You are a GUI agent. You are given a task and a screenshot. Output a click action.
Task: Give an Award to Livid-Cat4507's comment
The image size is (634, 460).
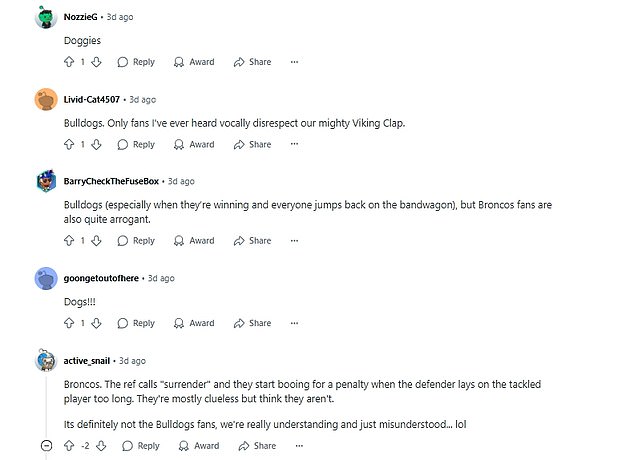pyautogui.click(x=194, y=144)
